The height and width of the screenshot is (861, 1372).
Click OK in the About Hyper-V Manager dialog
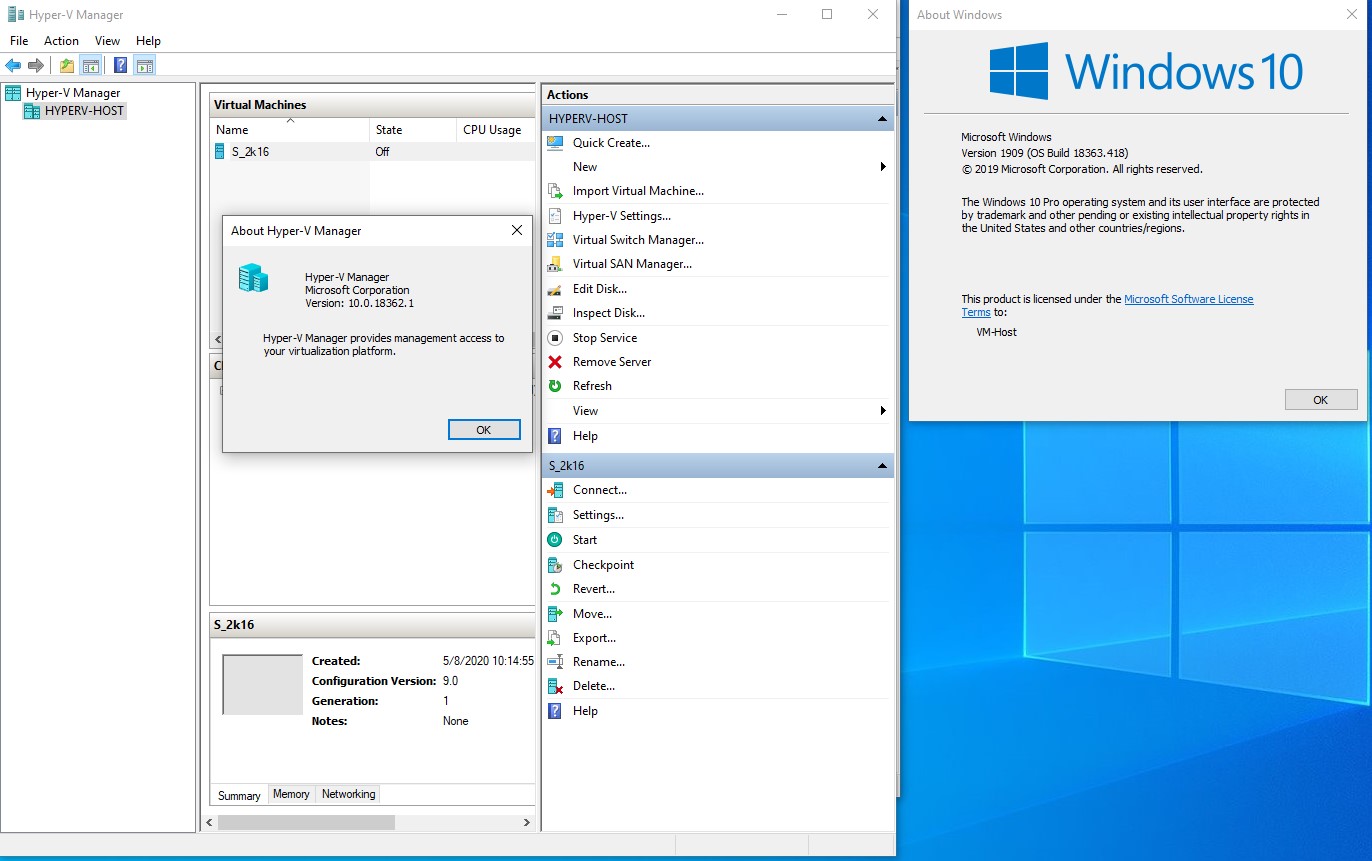[484, 429]
